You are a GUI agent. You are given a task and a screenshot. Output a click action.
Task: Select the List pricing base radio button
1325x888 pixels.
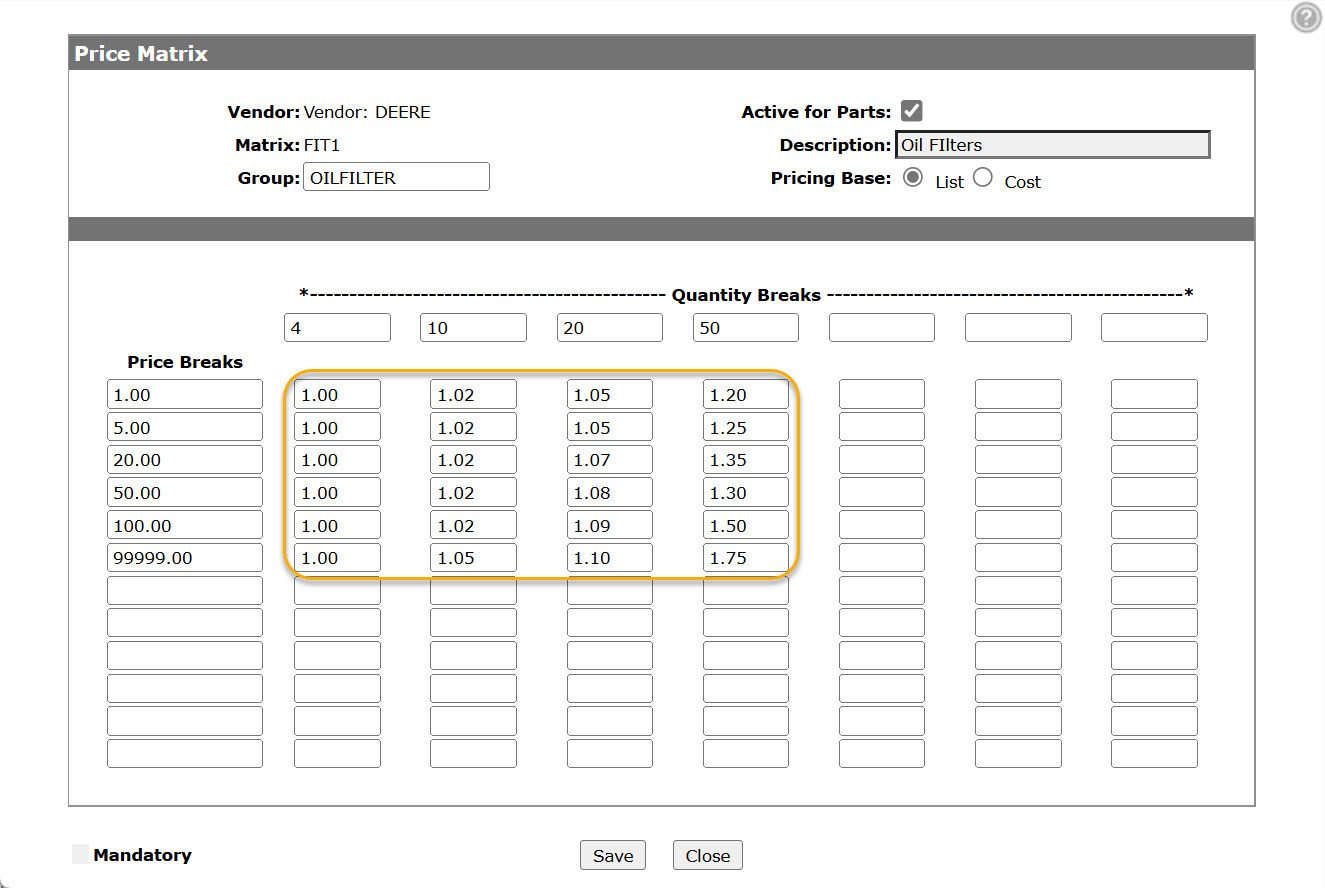click(912, 177)
